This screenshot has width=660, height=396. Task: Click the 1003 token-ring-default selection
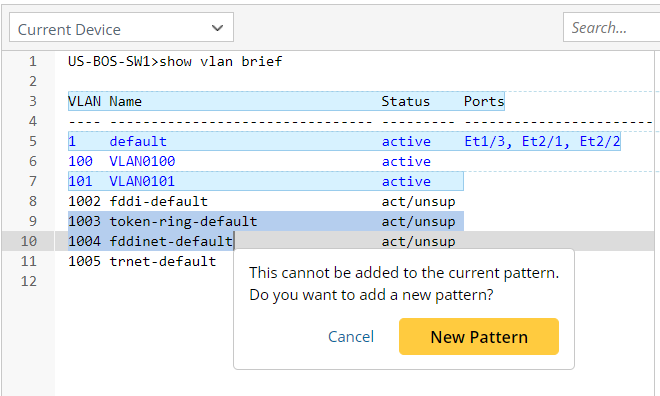click(x=266, y=221)
